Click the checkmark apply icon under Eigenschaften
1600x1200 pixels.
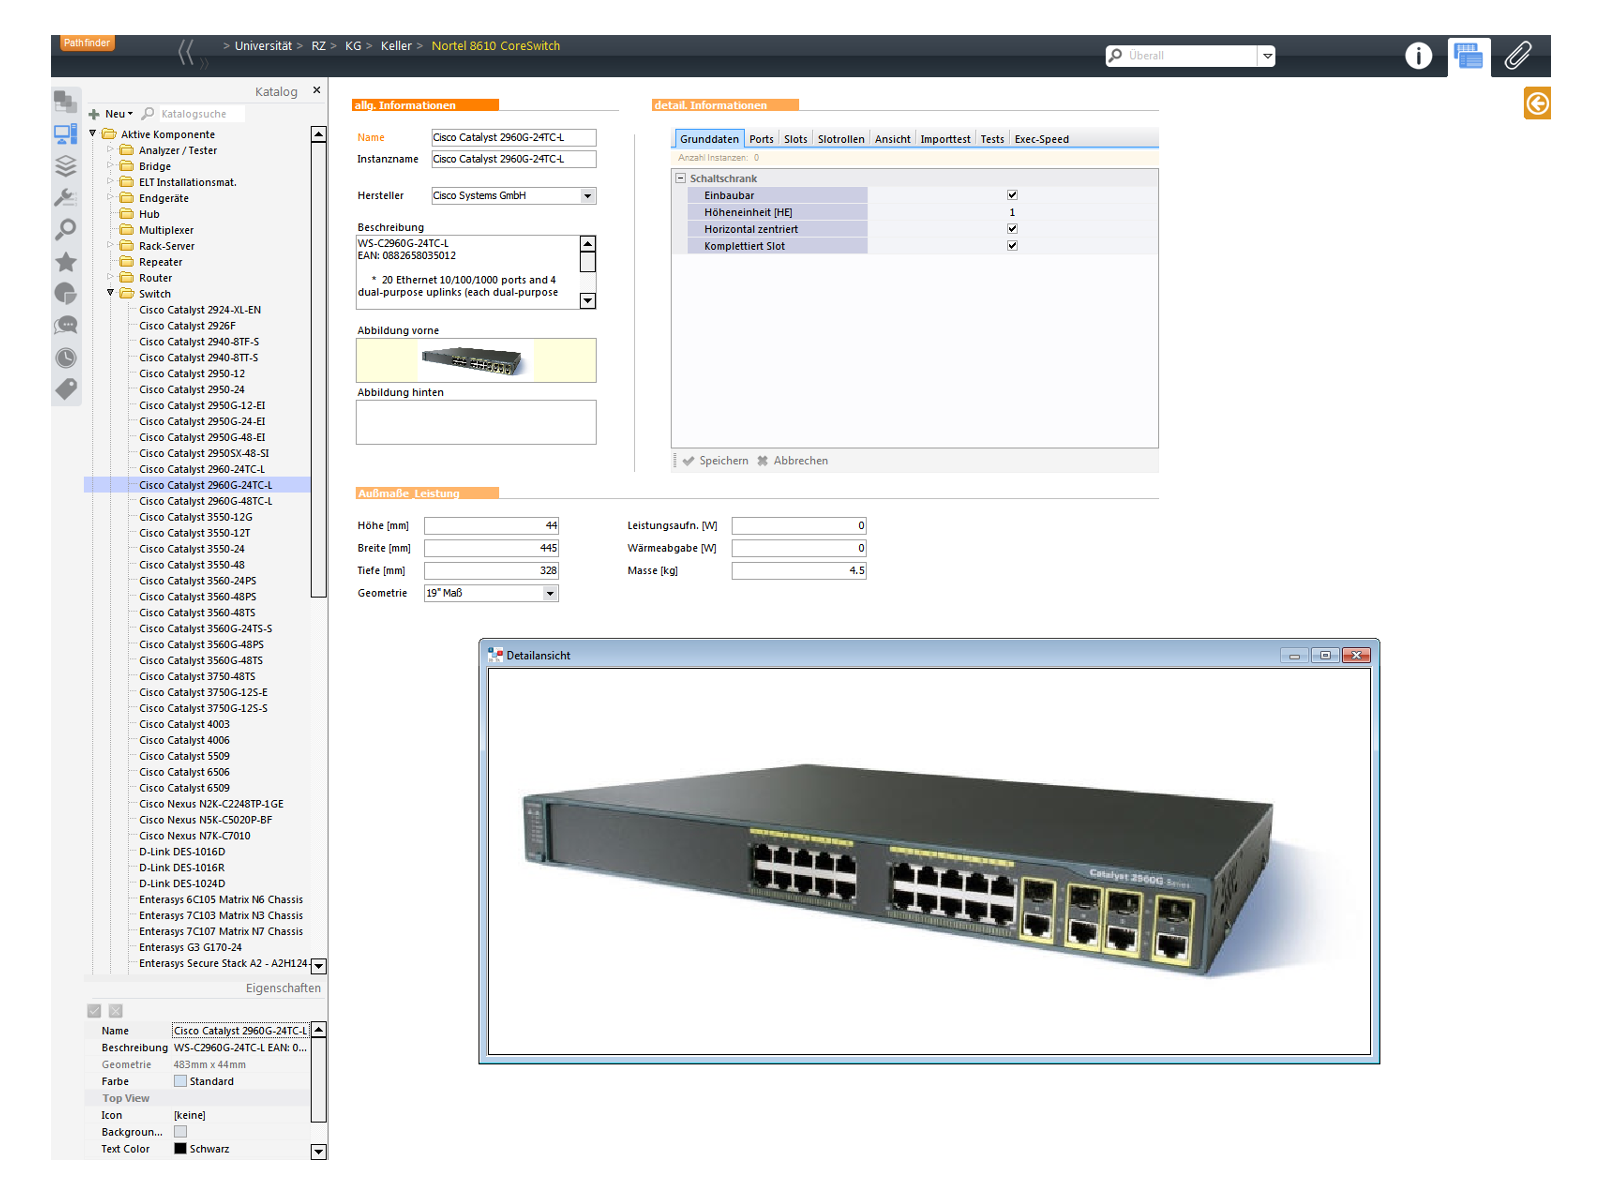[94, 1011]
